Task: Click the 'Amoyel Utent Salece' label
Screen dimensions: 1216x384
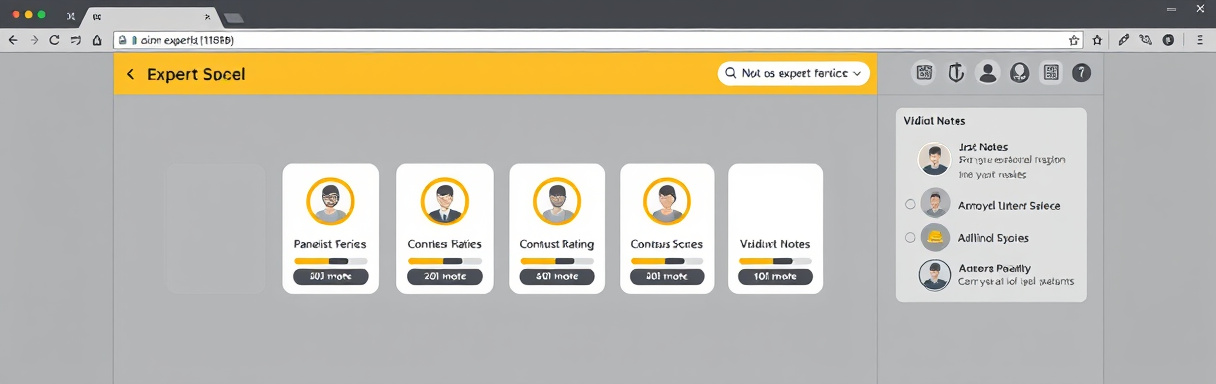Action: pyautogui.click(x=1009, y=205)
